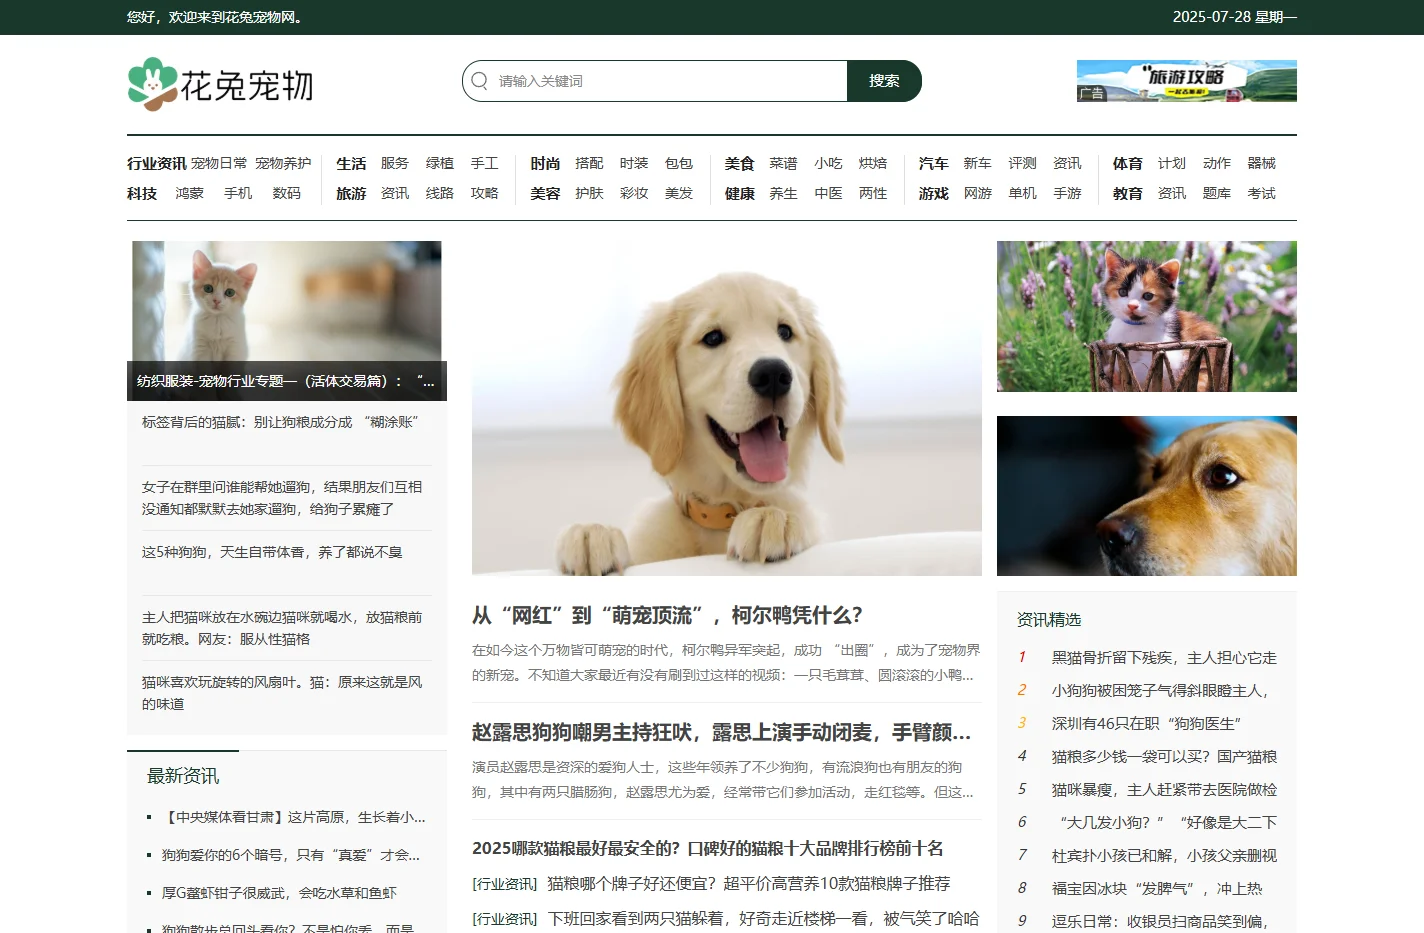The height and width of the screenshot is (933, 1424).
Task: Open the 生活 section
Action: coord(351,163)
